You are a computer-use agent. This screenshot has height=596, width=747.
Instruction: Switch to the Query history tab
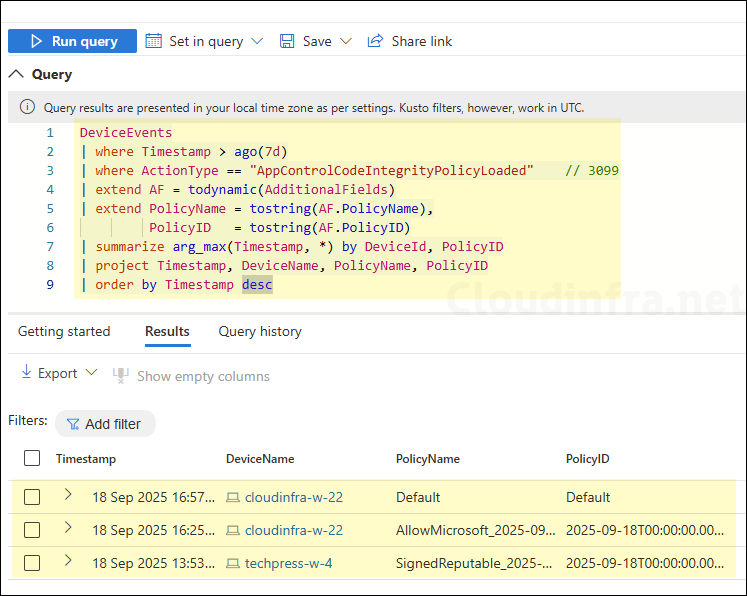260,331
